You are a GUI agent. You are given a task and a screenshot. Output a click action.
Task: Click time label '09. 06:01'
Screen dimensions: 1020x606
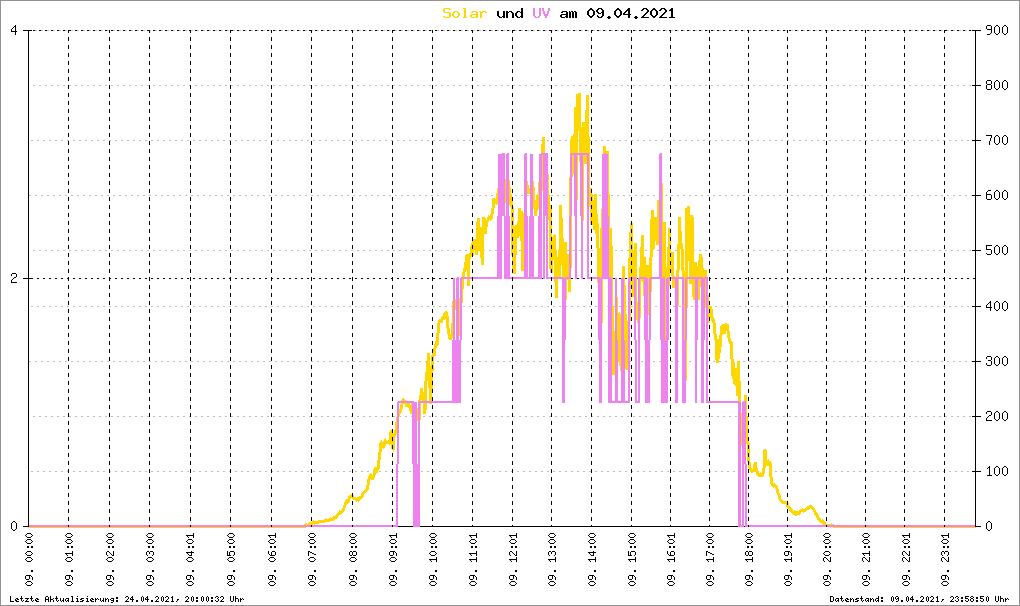272,559
